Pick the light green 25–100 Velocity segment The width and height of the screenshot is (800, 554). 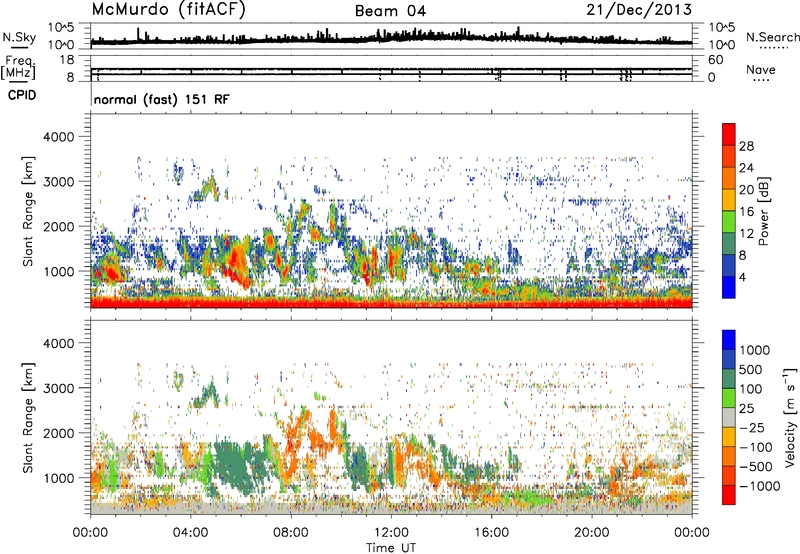(x=729, y=398)
